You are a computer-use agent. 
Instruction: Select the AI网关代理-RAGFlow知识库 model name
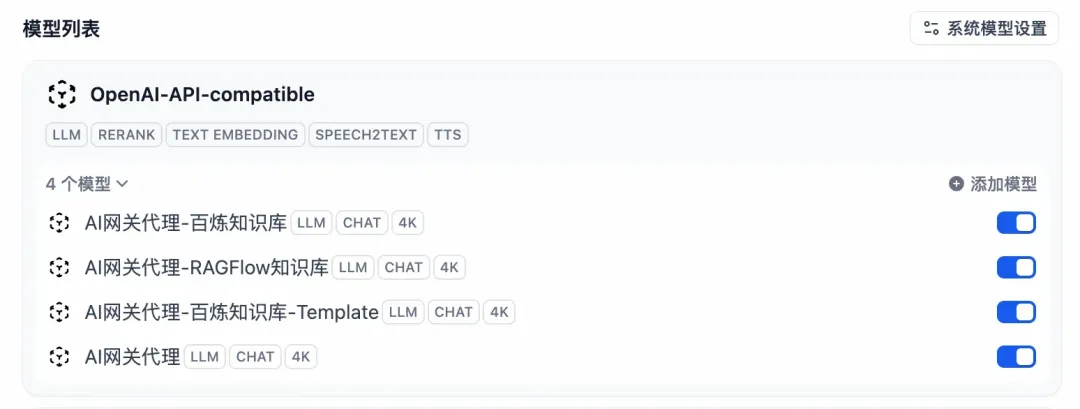coord(207,267)
